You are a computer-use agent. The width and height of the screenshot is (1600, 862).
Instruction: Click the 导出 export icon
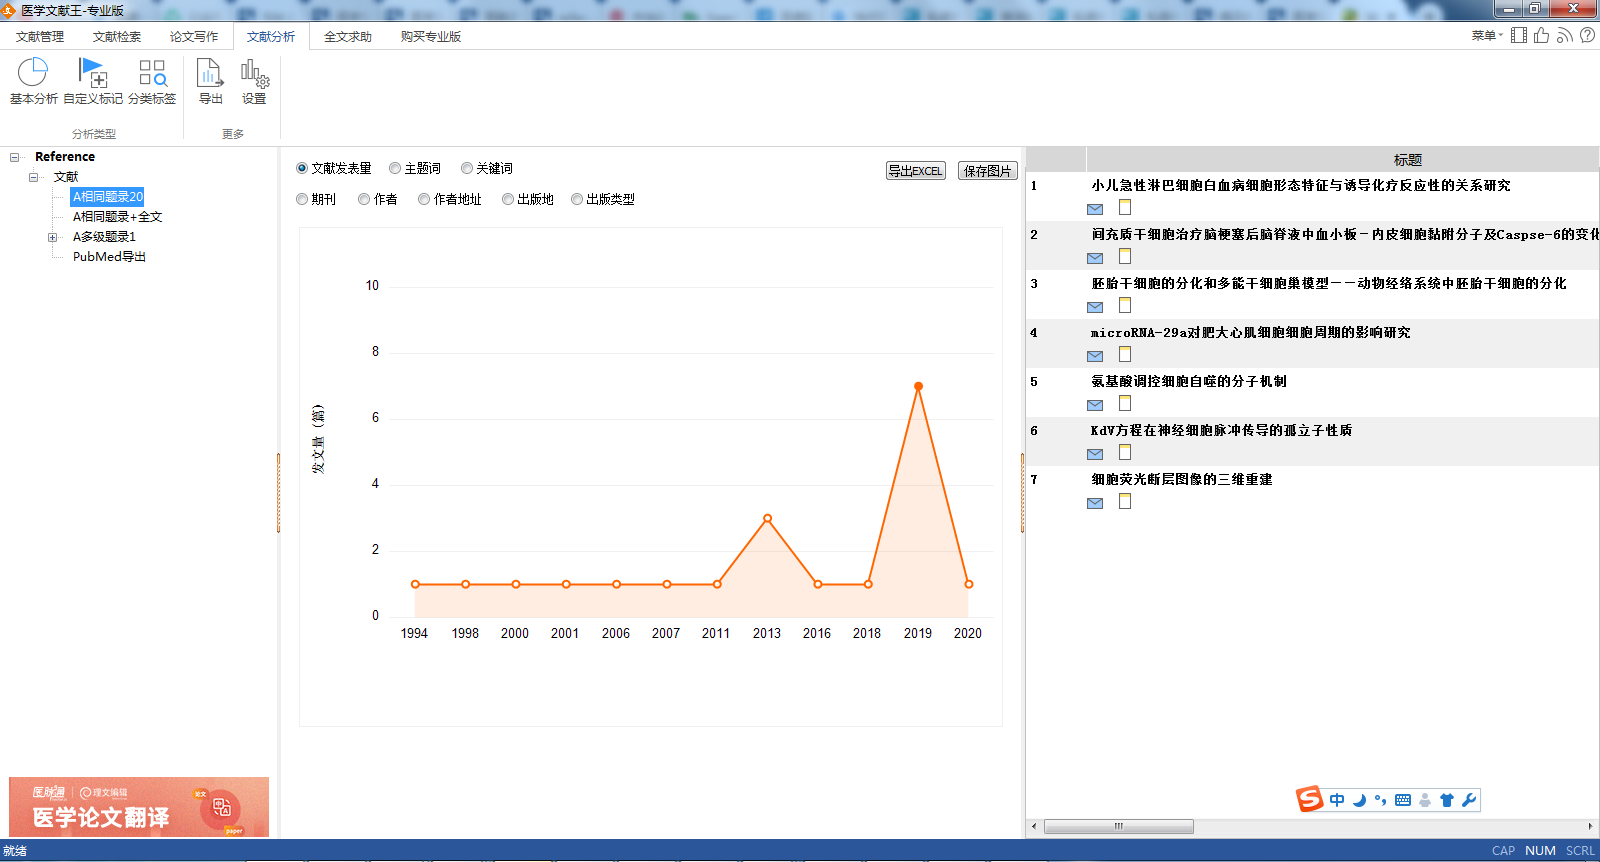point(210,74)
